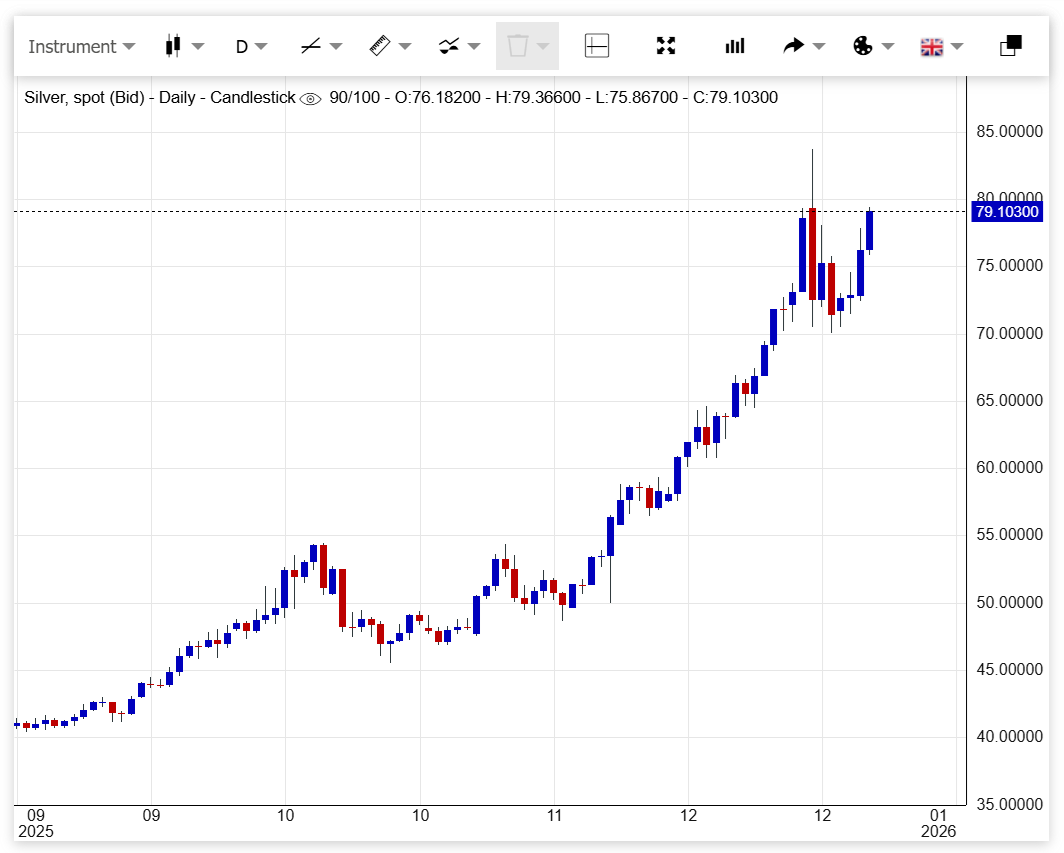Toggle the crosshair cursor button
1064x853 pixels.
[597, 46]
